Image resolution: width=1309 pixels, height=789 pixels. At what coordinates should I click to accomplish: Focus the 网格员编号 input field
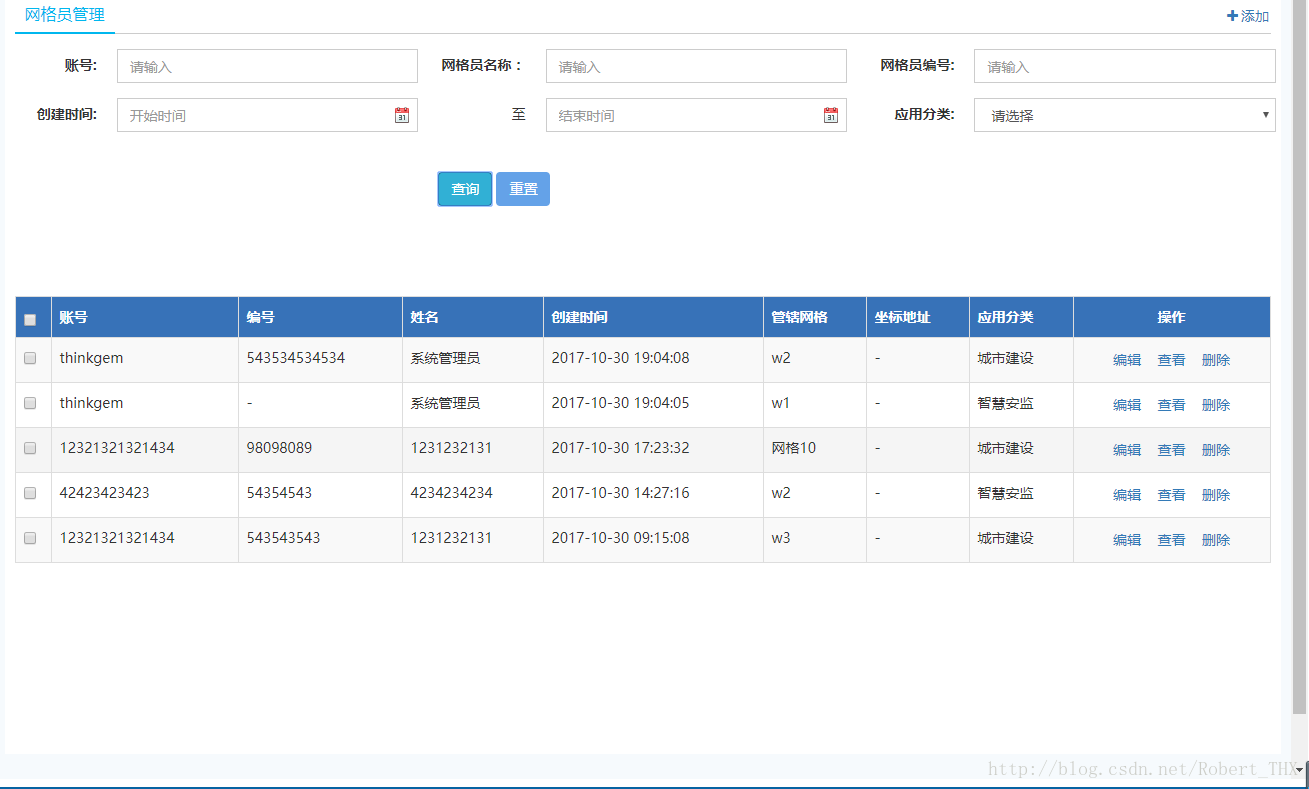tap(1125, 66)
